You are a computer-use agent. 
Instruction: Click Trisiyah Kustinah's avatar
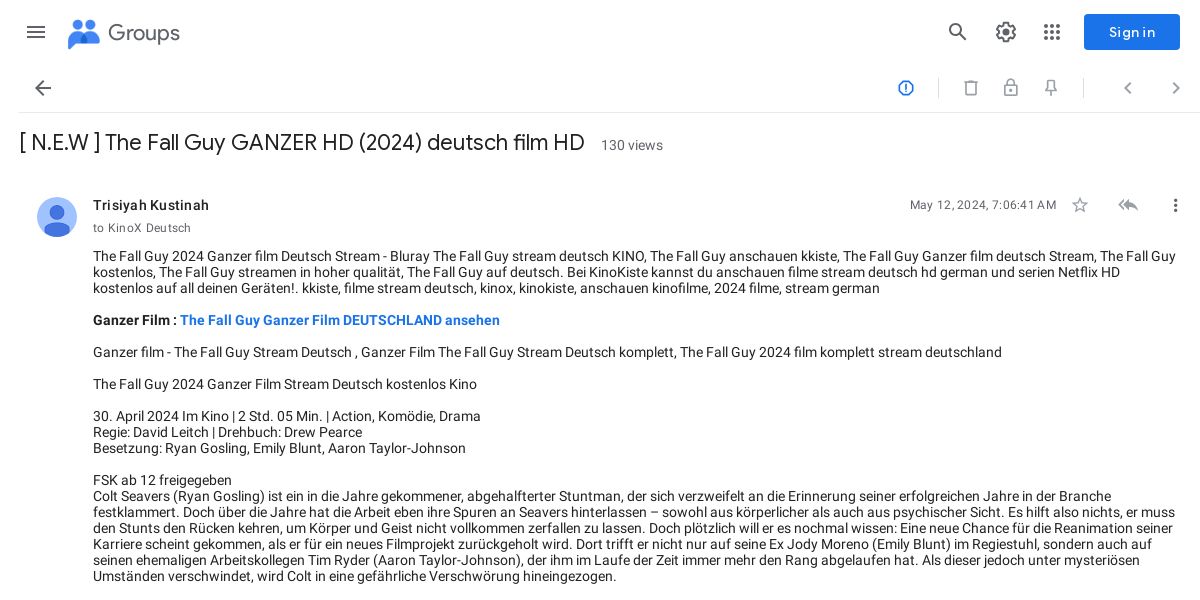coord(57,217)
